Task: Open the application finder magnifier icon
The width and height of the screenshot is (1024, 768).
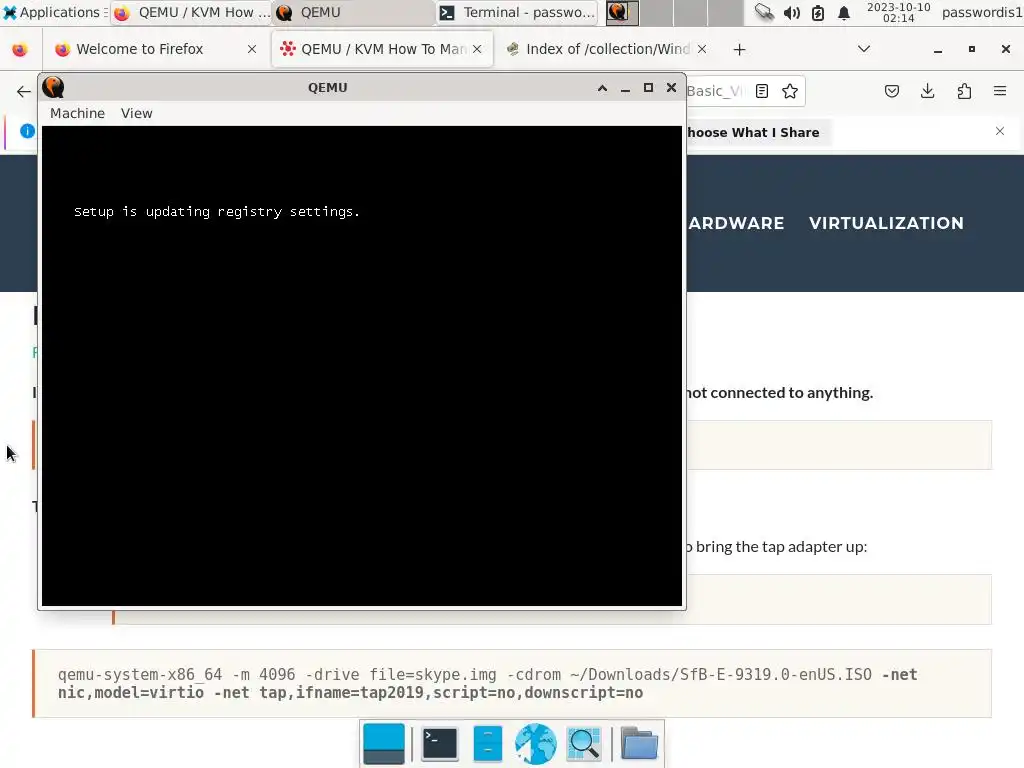Action: (x=584, y=744)
